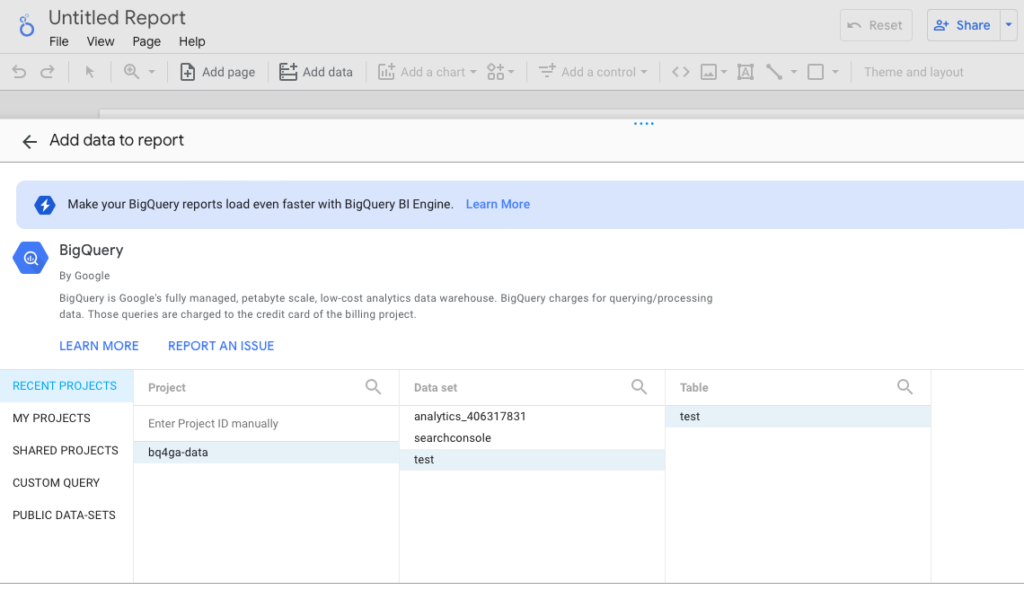The height and width of the screenshot is (608, 1024).
Task: Expand the line type dropdown arrow
Action: 794,72
